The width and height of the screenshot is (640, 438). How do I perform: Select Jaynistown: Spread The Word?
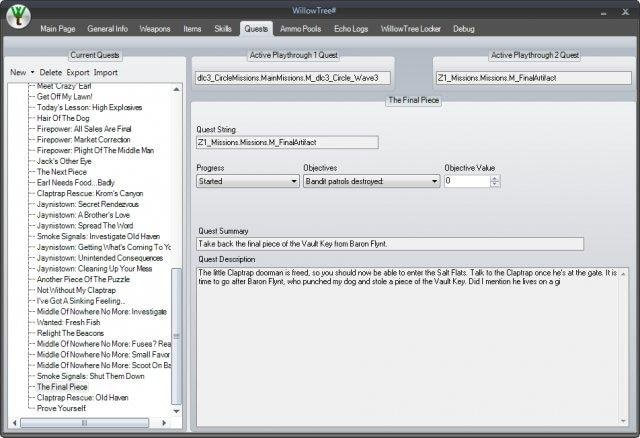[x=85, y=225]
